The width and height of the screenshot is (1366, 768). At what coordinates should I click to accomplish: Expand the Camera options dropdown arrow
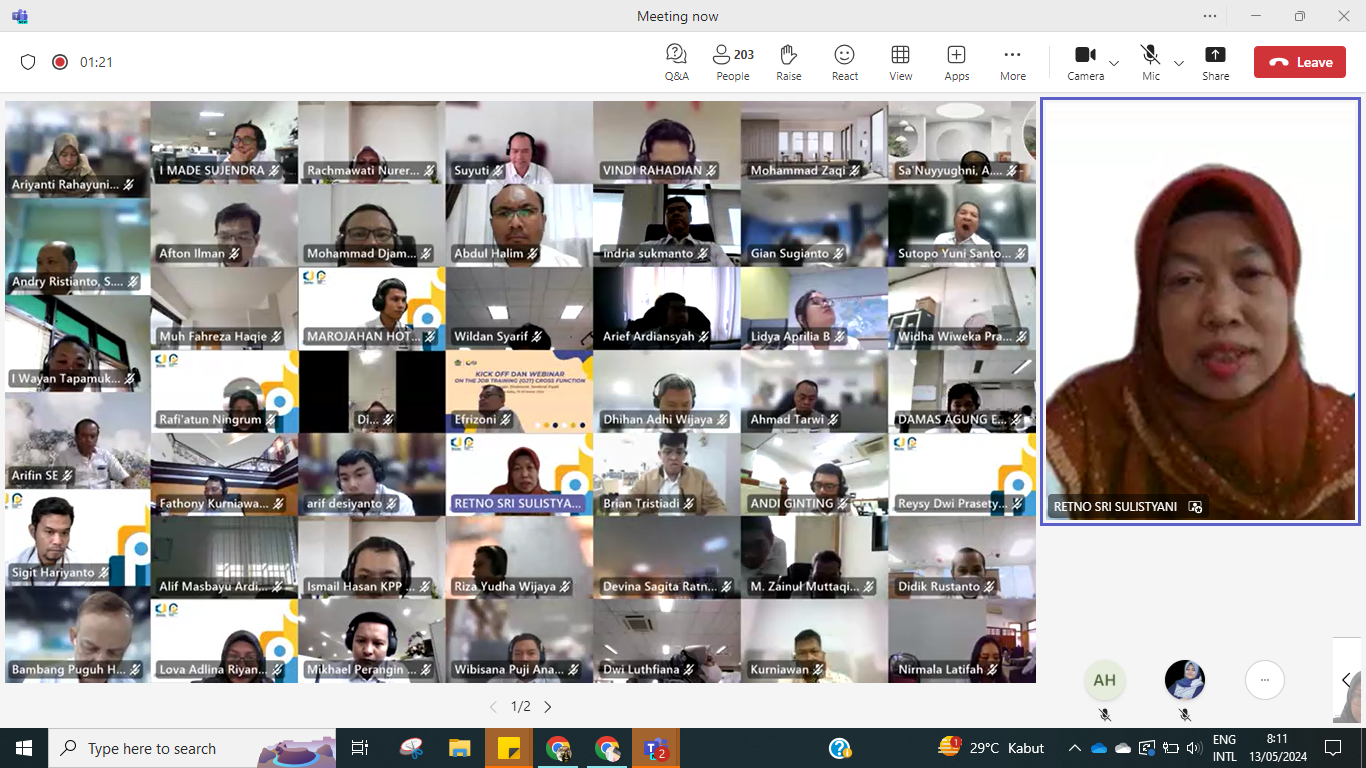pyautogui.click(x=1114, y=63)
